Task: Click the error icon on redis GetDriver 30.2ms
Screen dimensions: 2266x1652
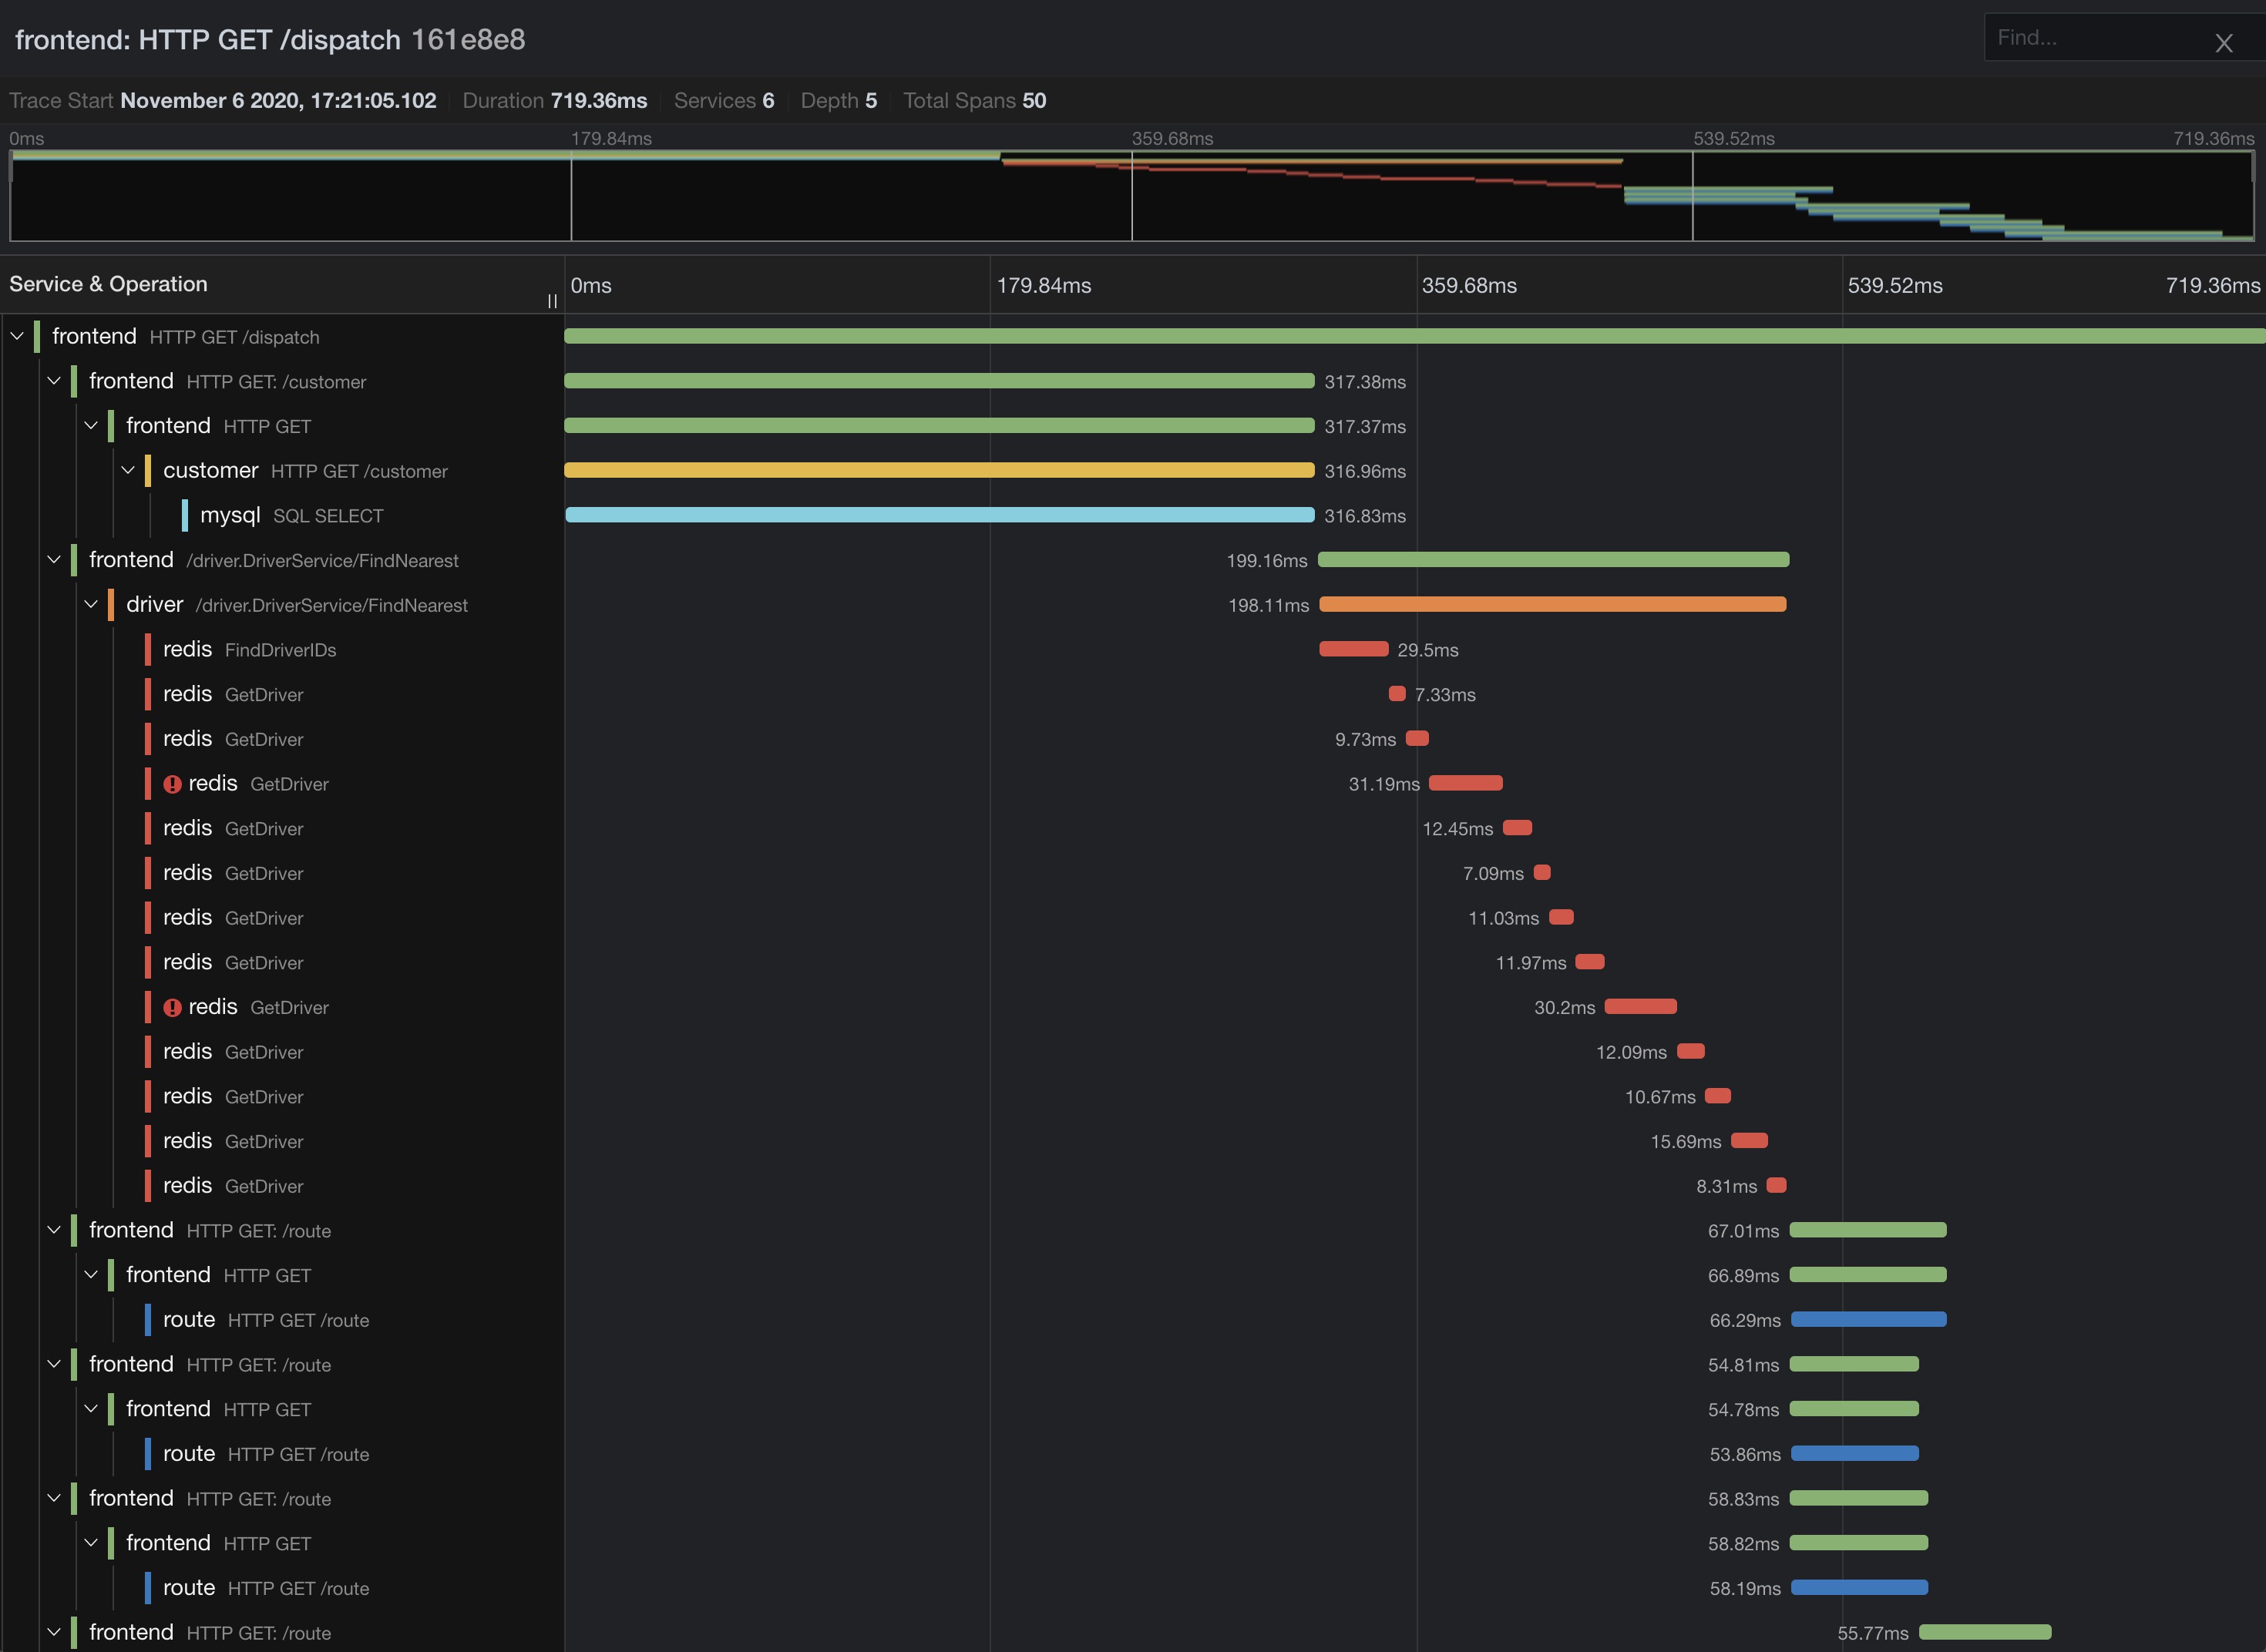Action: (x=172, y=1008)
